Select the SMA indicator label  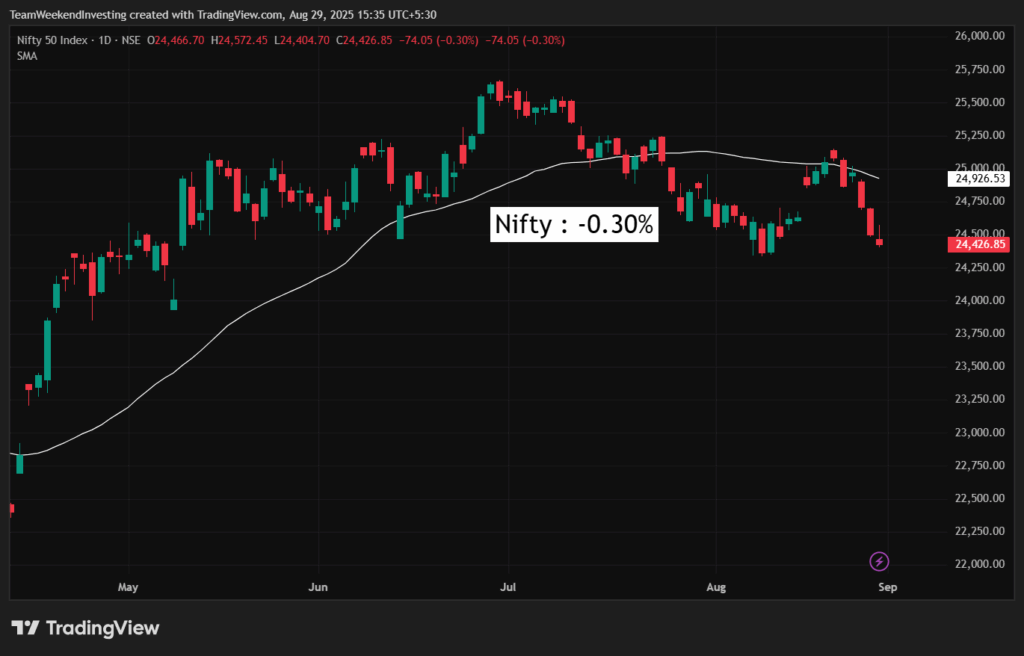tap(27, 56)
